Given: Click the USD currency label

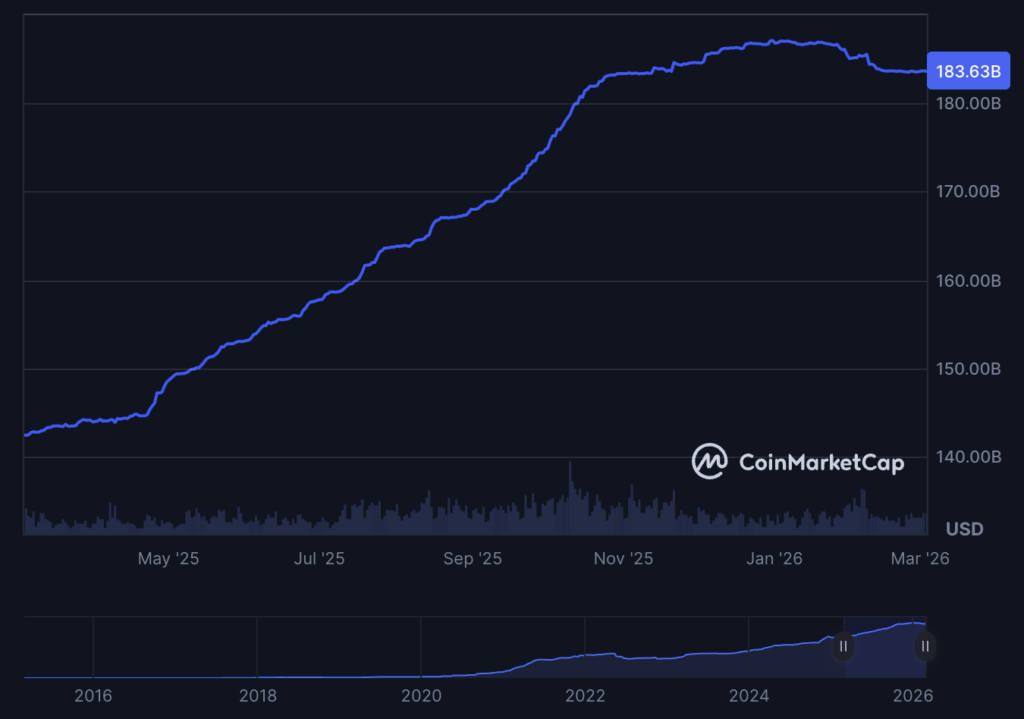Looking at the screenshot, I should (x=964, y=528).
